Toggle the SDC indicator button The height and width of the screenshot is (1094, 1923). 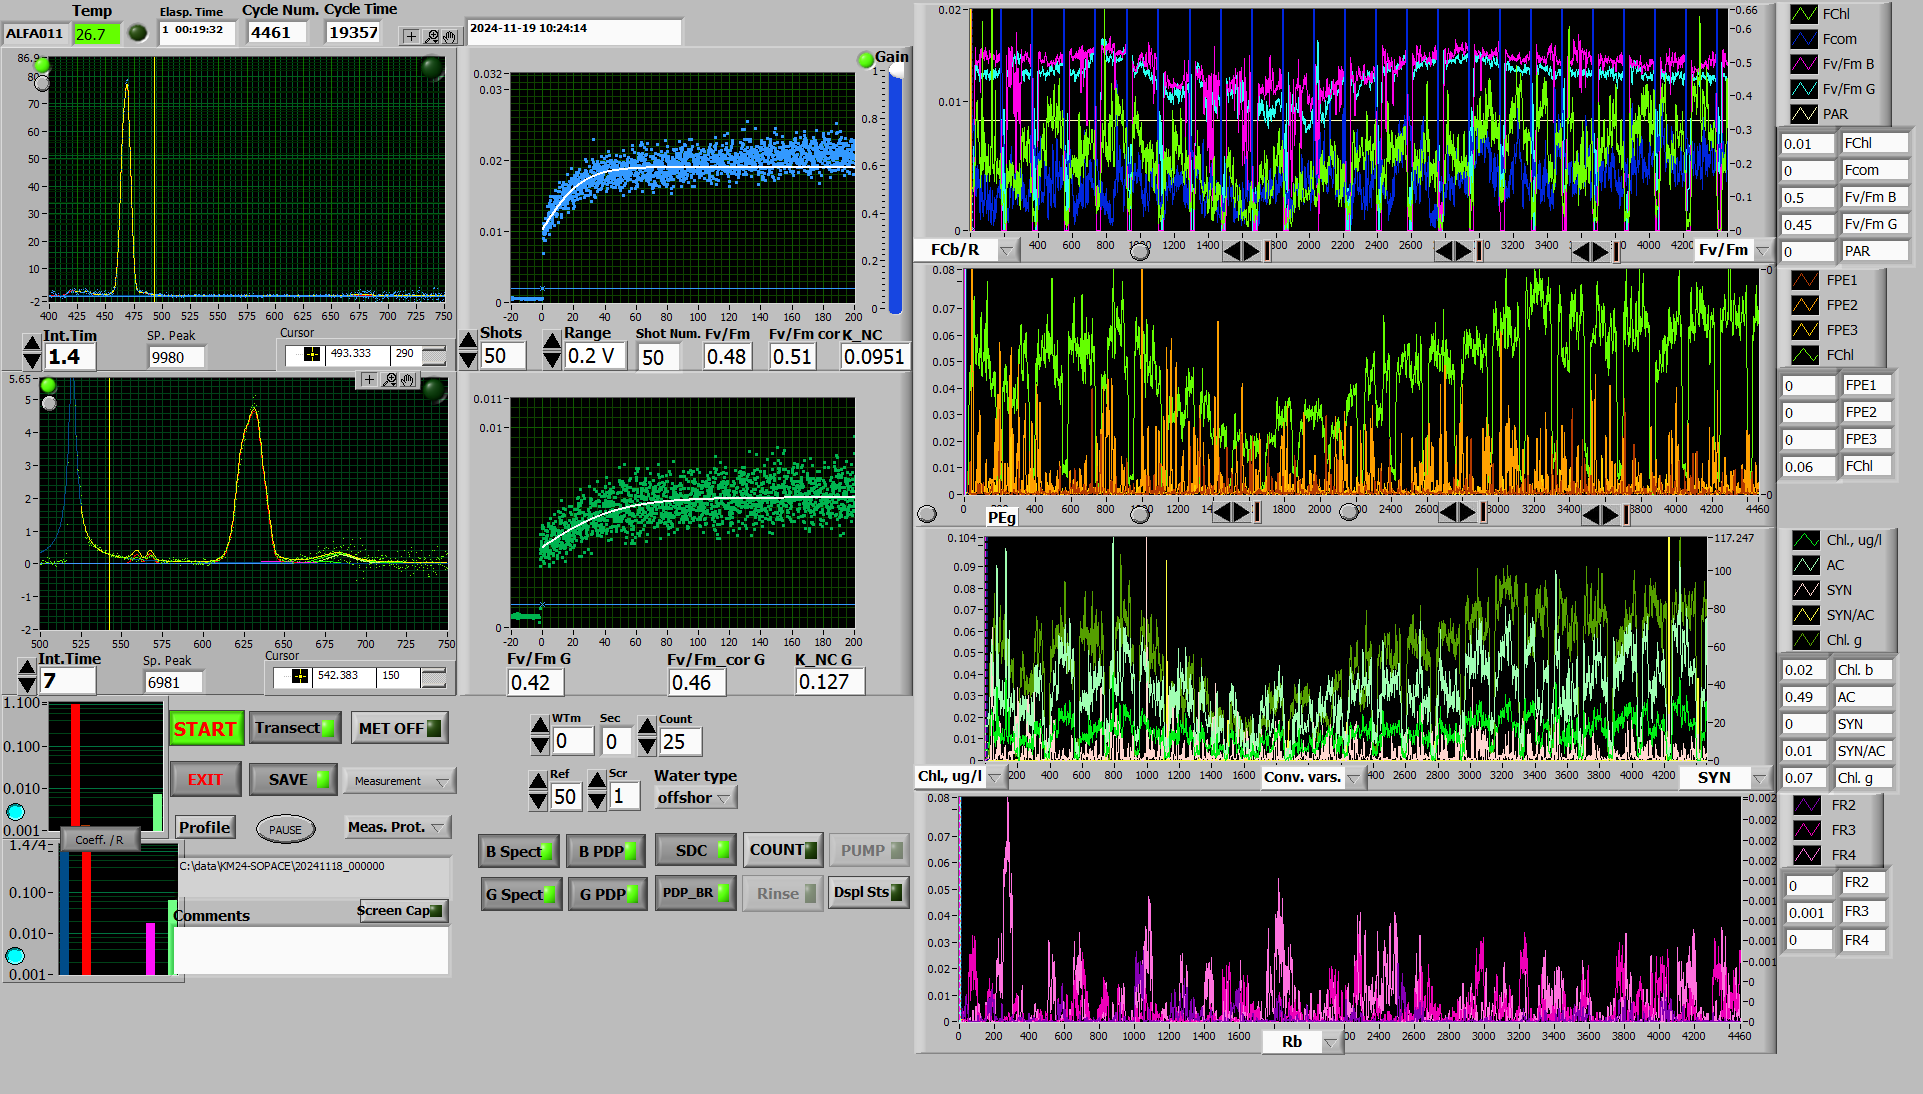click(696, 850)
